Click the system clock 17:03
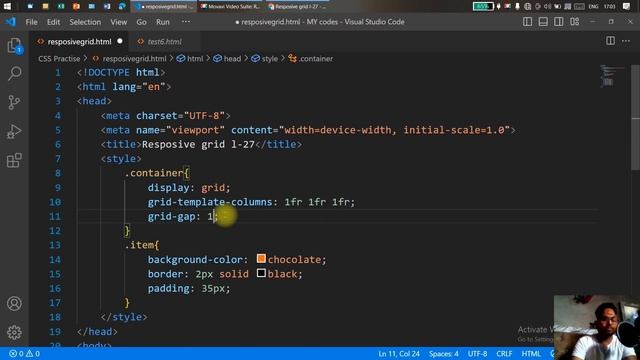The image size is (640, 360). point(609,7)
